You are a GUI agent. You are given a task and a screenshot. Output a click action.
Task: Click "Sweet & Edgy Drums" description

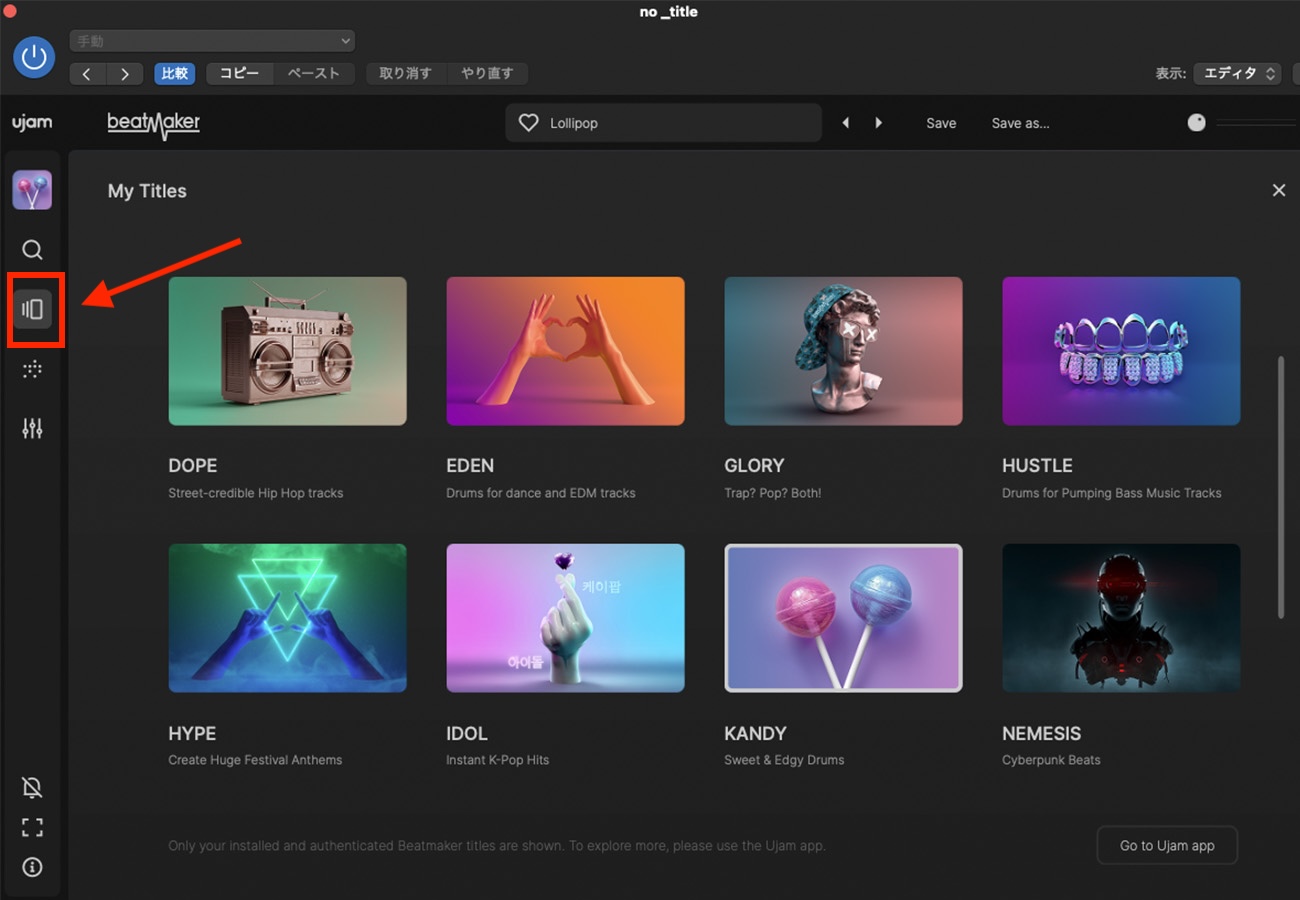[x=784, y=760]
